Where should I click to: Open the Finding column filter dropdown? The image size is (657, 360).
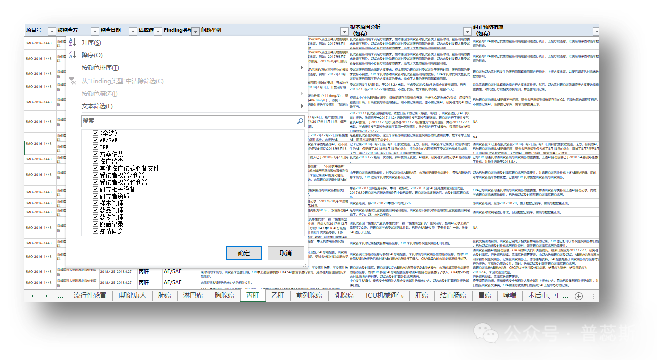195,31
